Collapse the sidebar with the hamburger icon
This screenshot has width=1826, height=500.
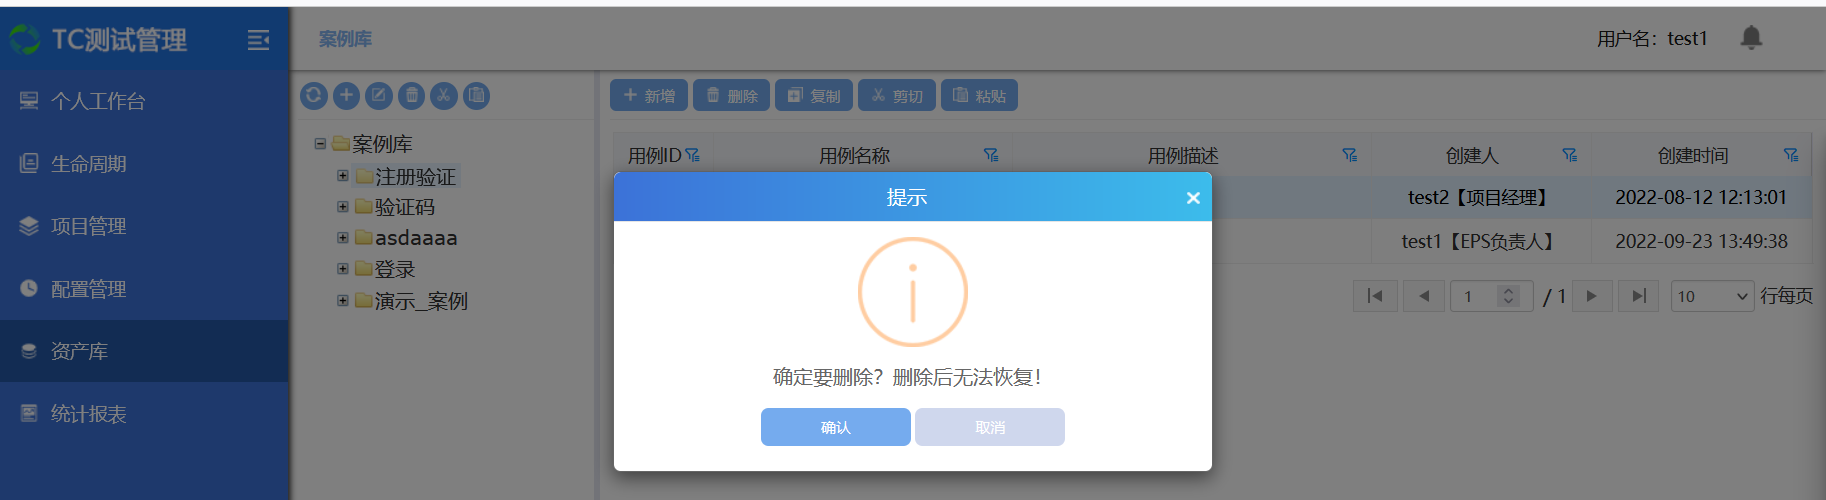pos(258,40)
